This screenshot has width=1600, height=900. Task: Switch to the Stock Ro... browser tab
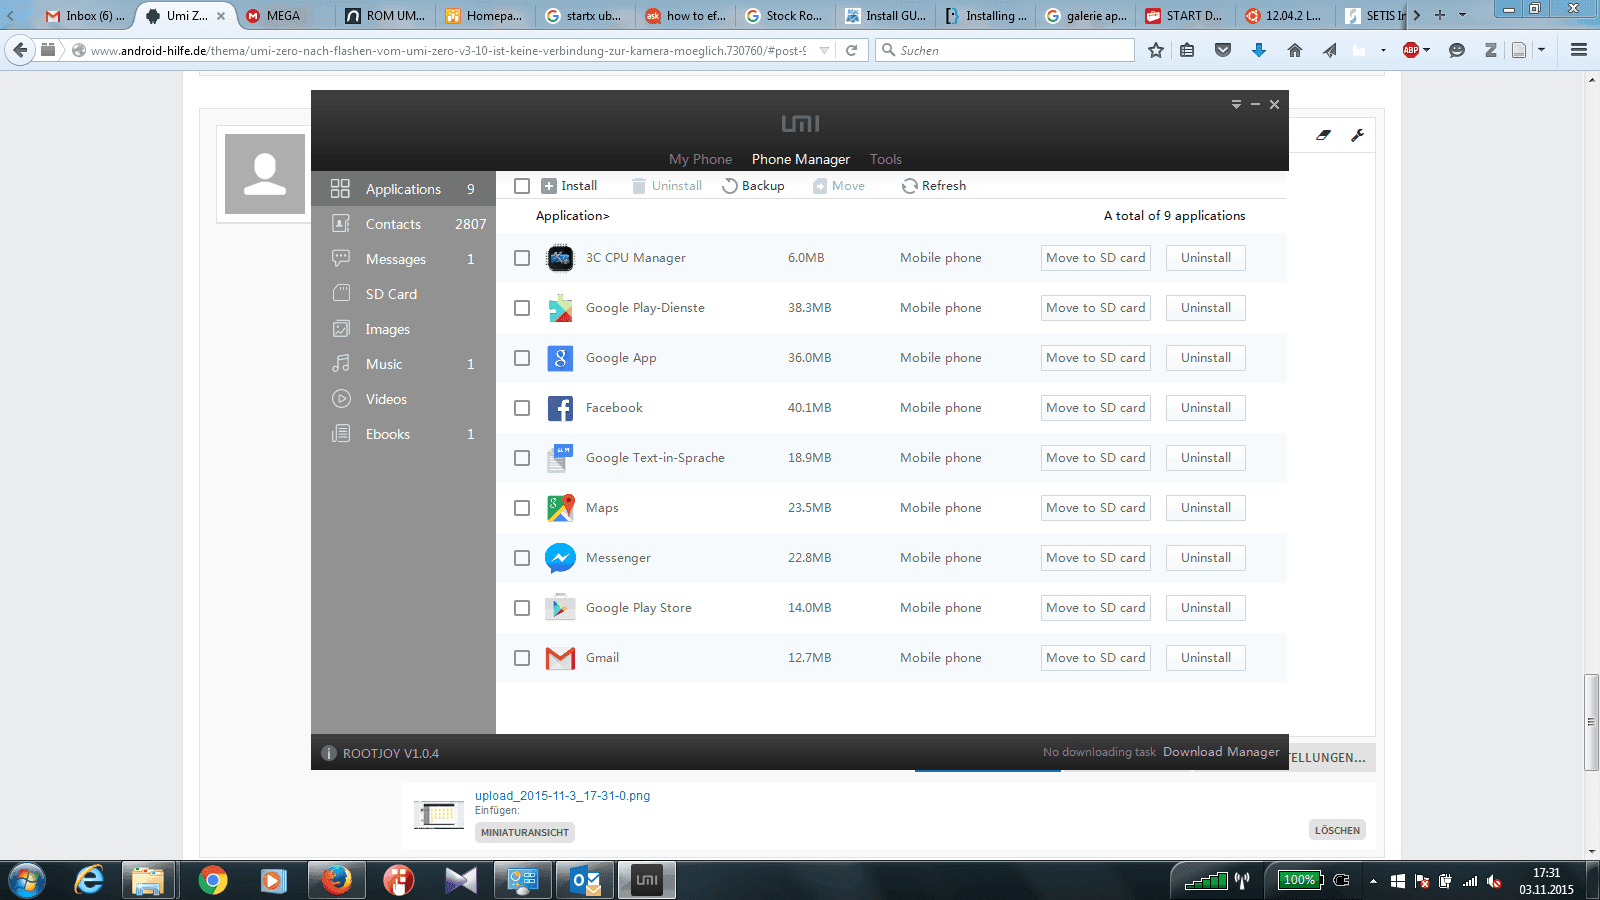[785, 15]
